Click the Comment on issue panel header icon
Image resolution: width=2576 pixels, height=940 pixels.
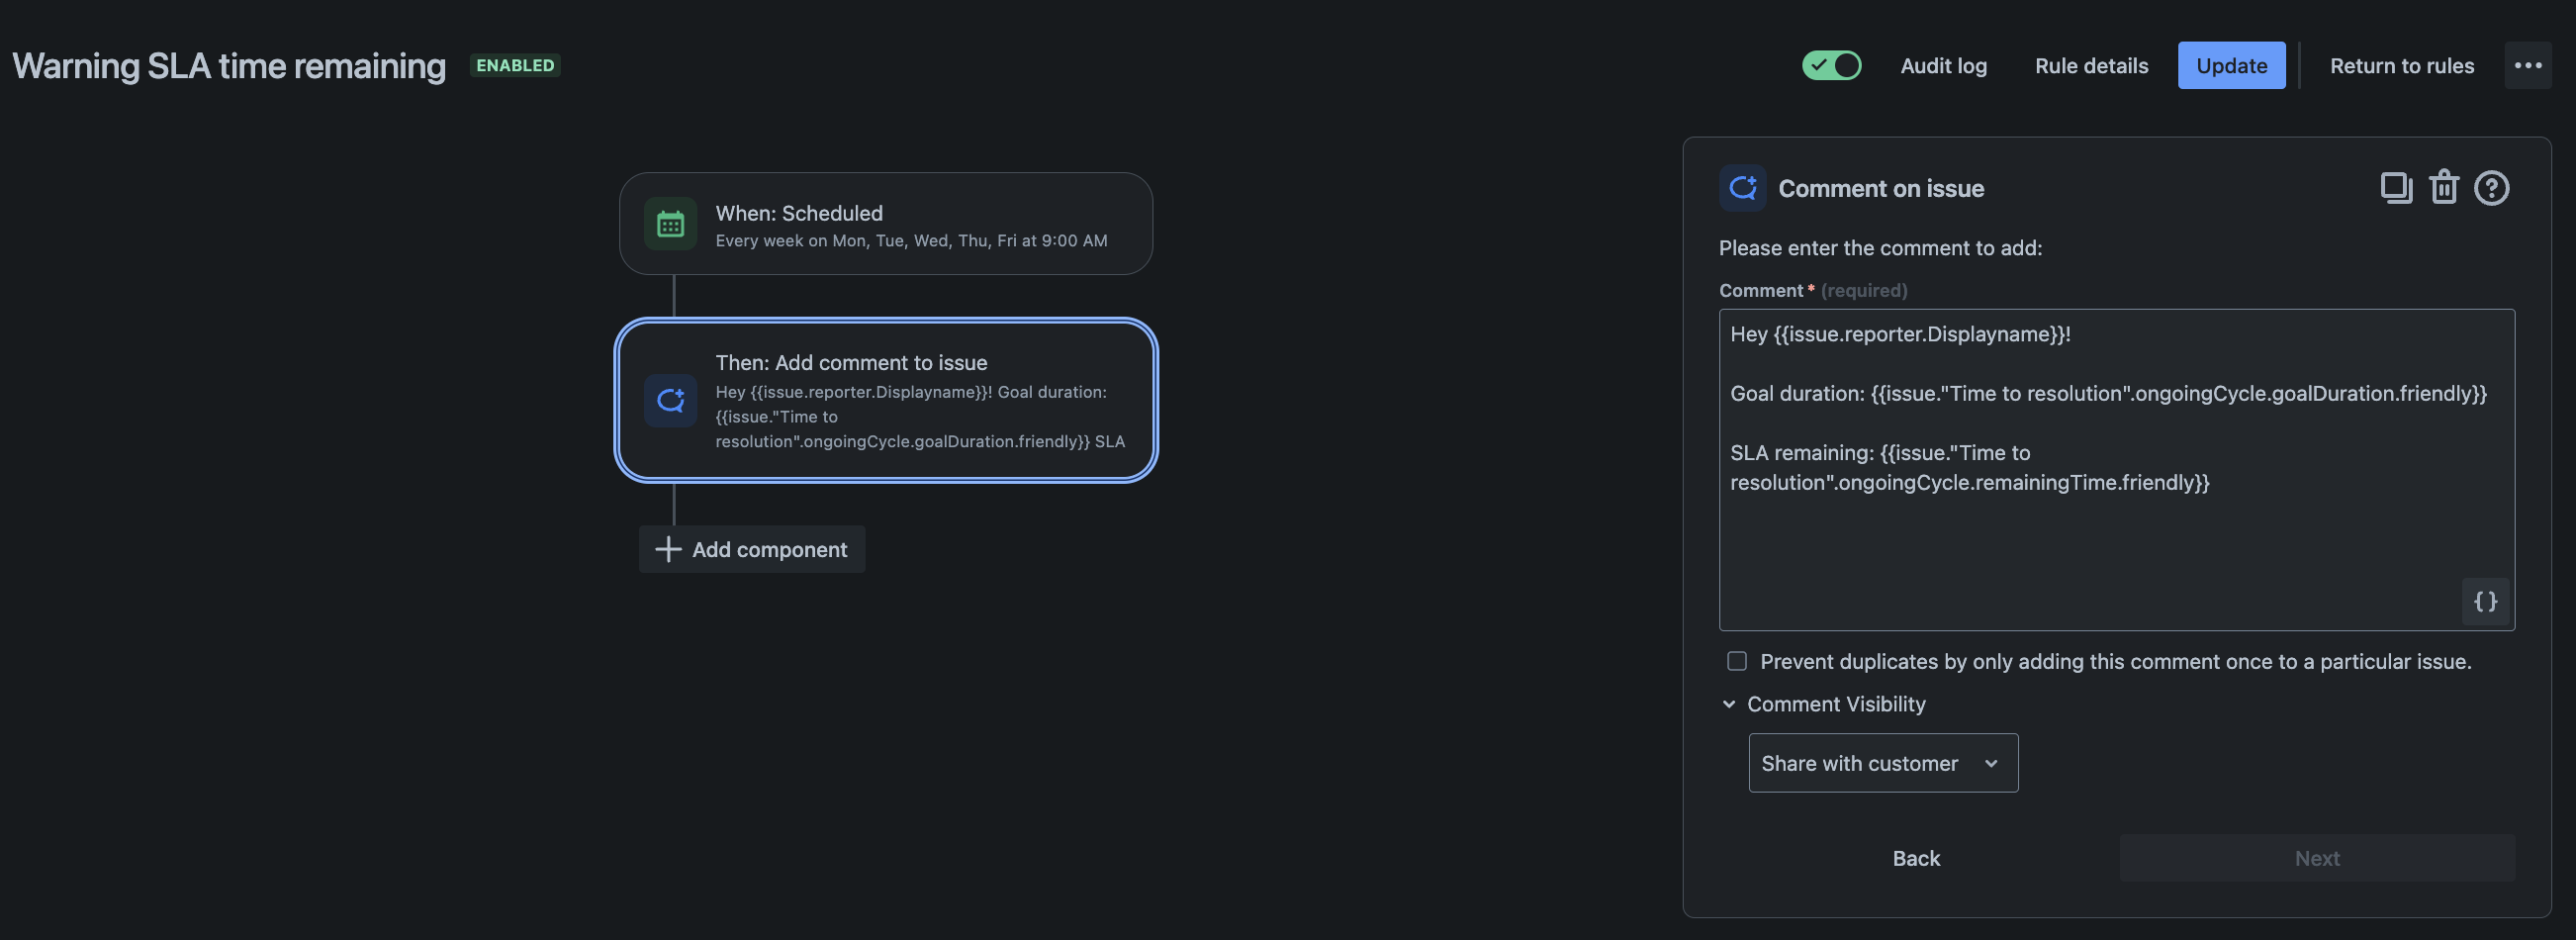(x=1742, y=188)
